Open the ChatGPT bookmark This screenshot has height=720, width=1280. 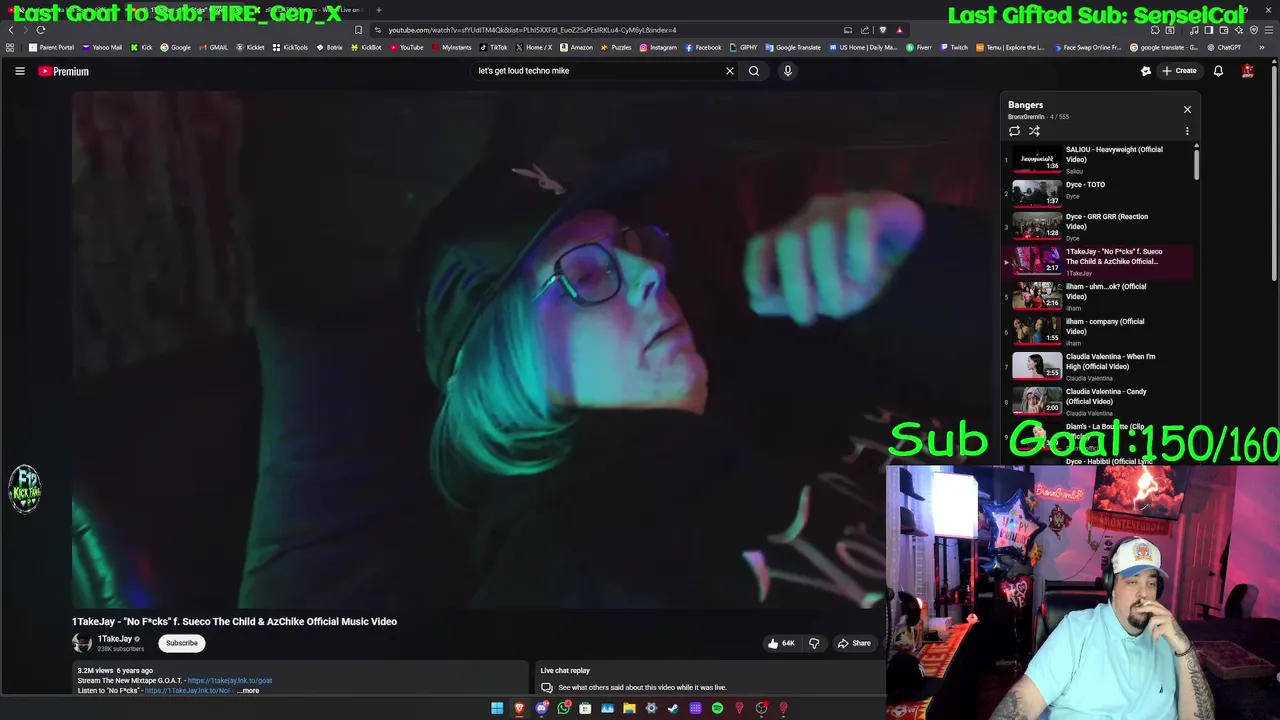(1224, 47)
